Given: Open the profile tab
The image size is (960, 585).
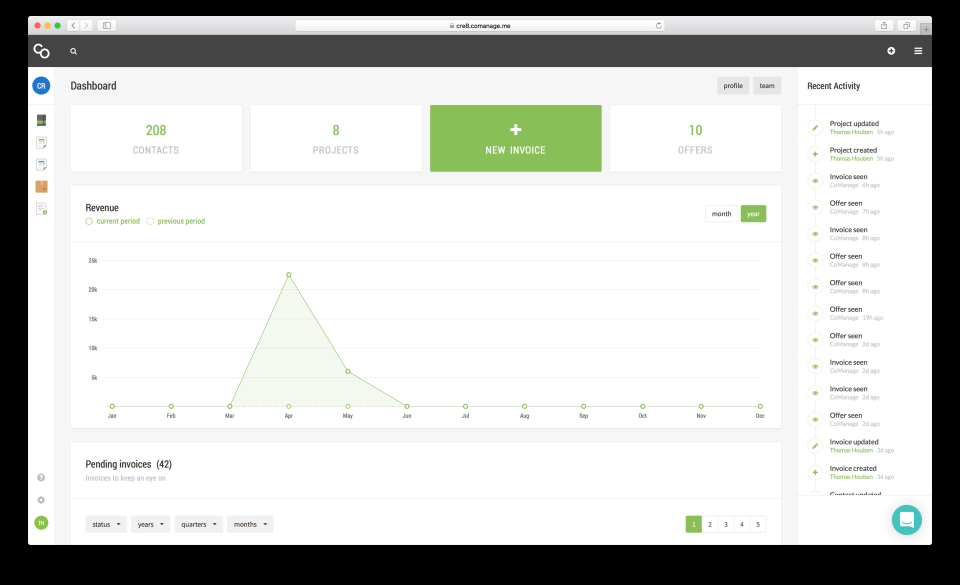Looking at the screenshot, I should tap(733, 85).
